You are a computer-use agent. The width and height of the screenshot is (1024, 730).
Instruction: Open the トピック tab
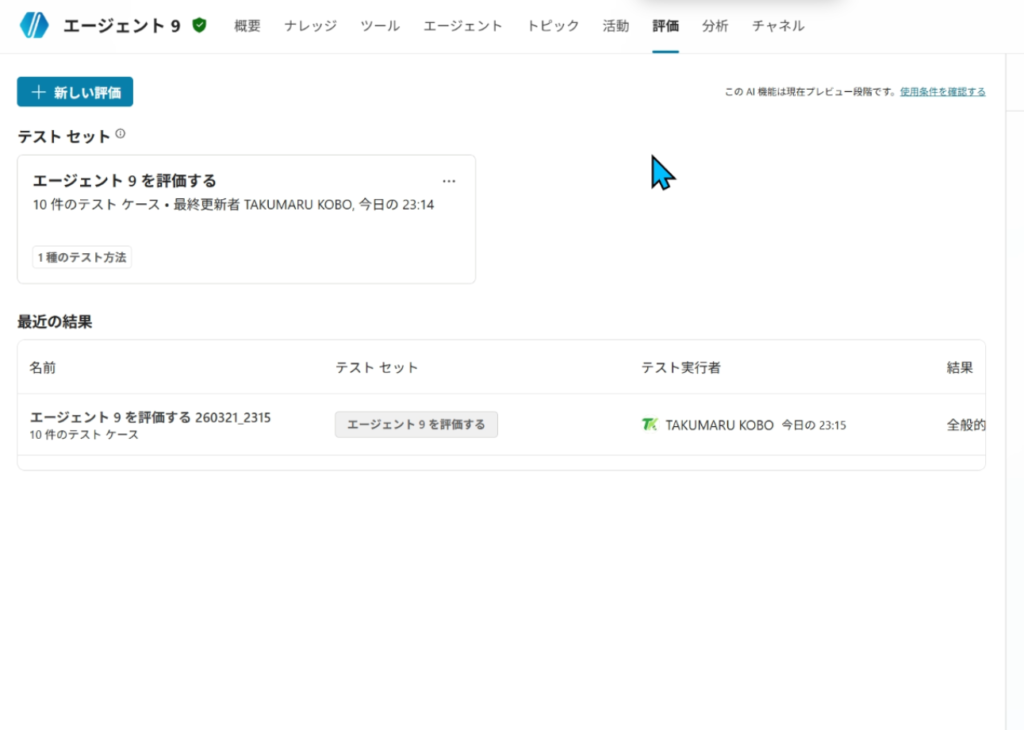tap(553, 26)
